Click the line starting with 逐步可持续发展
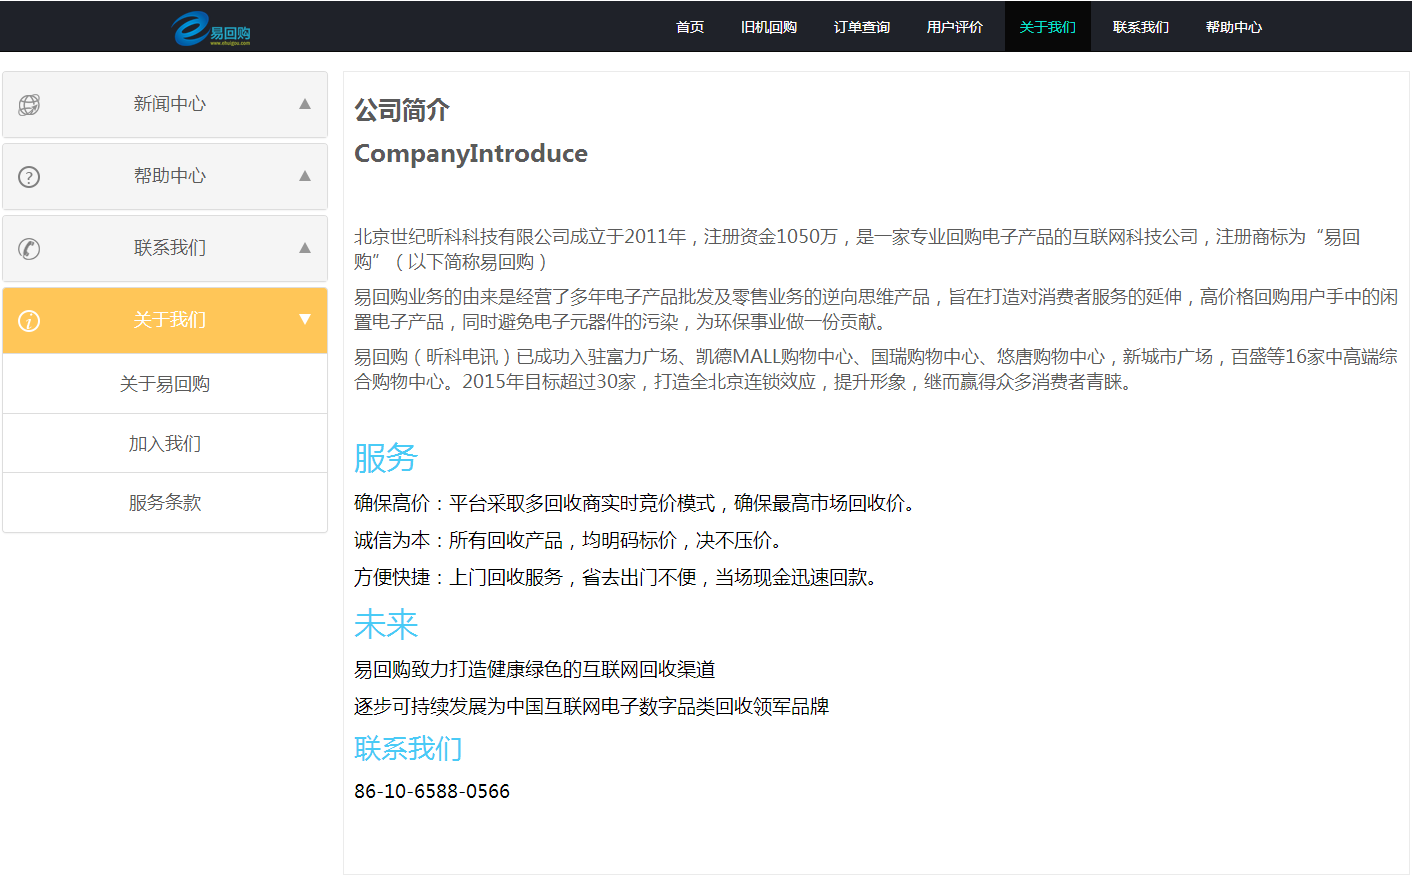This screenshot has width=1412, height=878. tap(592, 706)
